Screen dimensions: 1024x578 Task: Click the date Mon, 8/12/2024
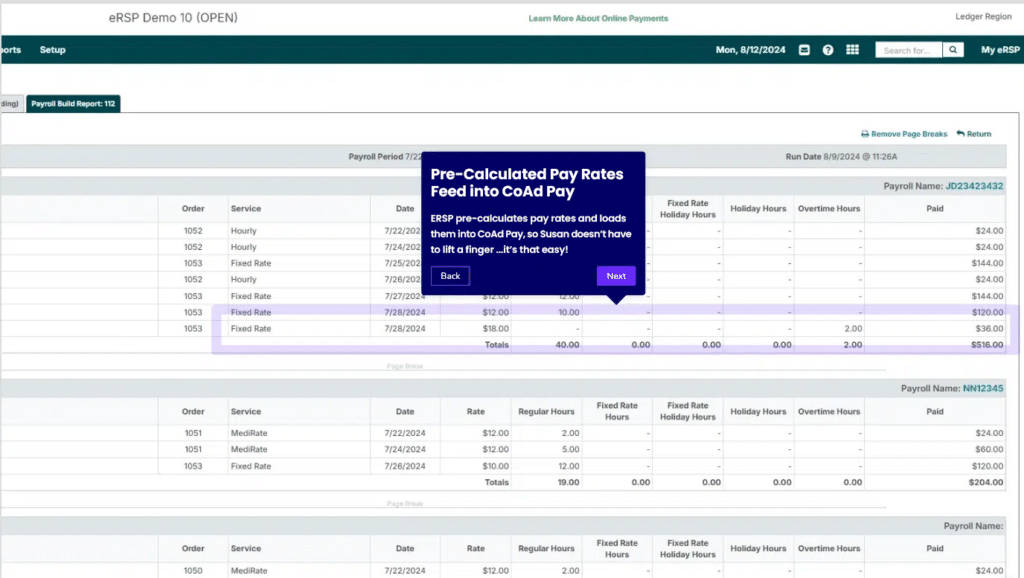[750, 50]
